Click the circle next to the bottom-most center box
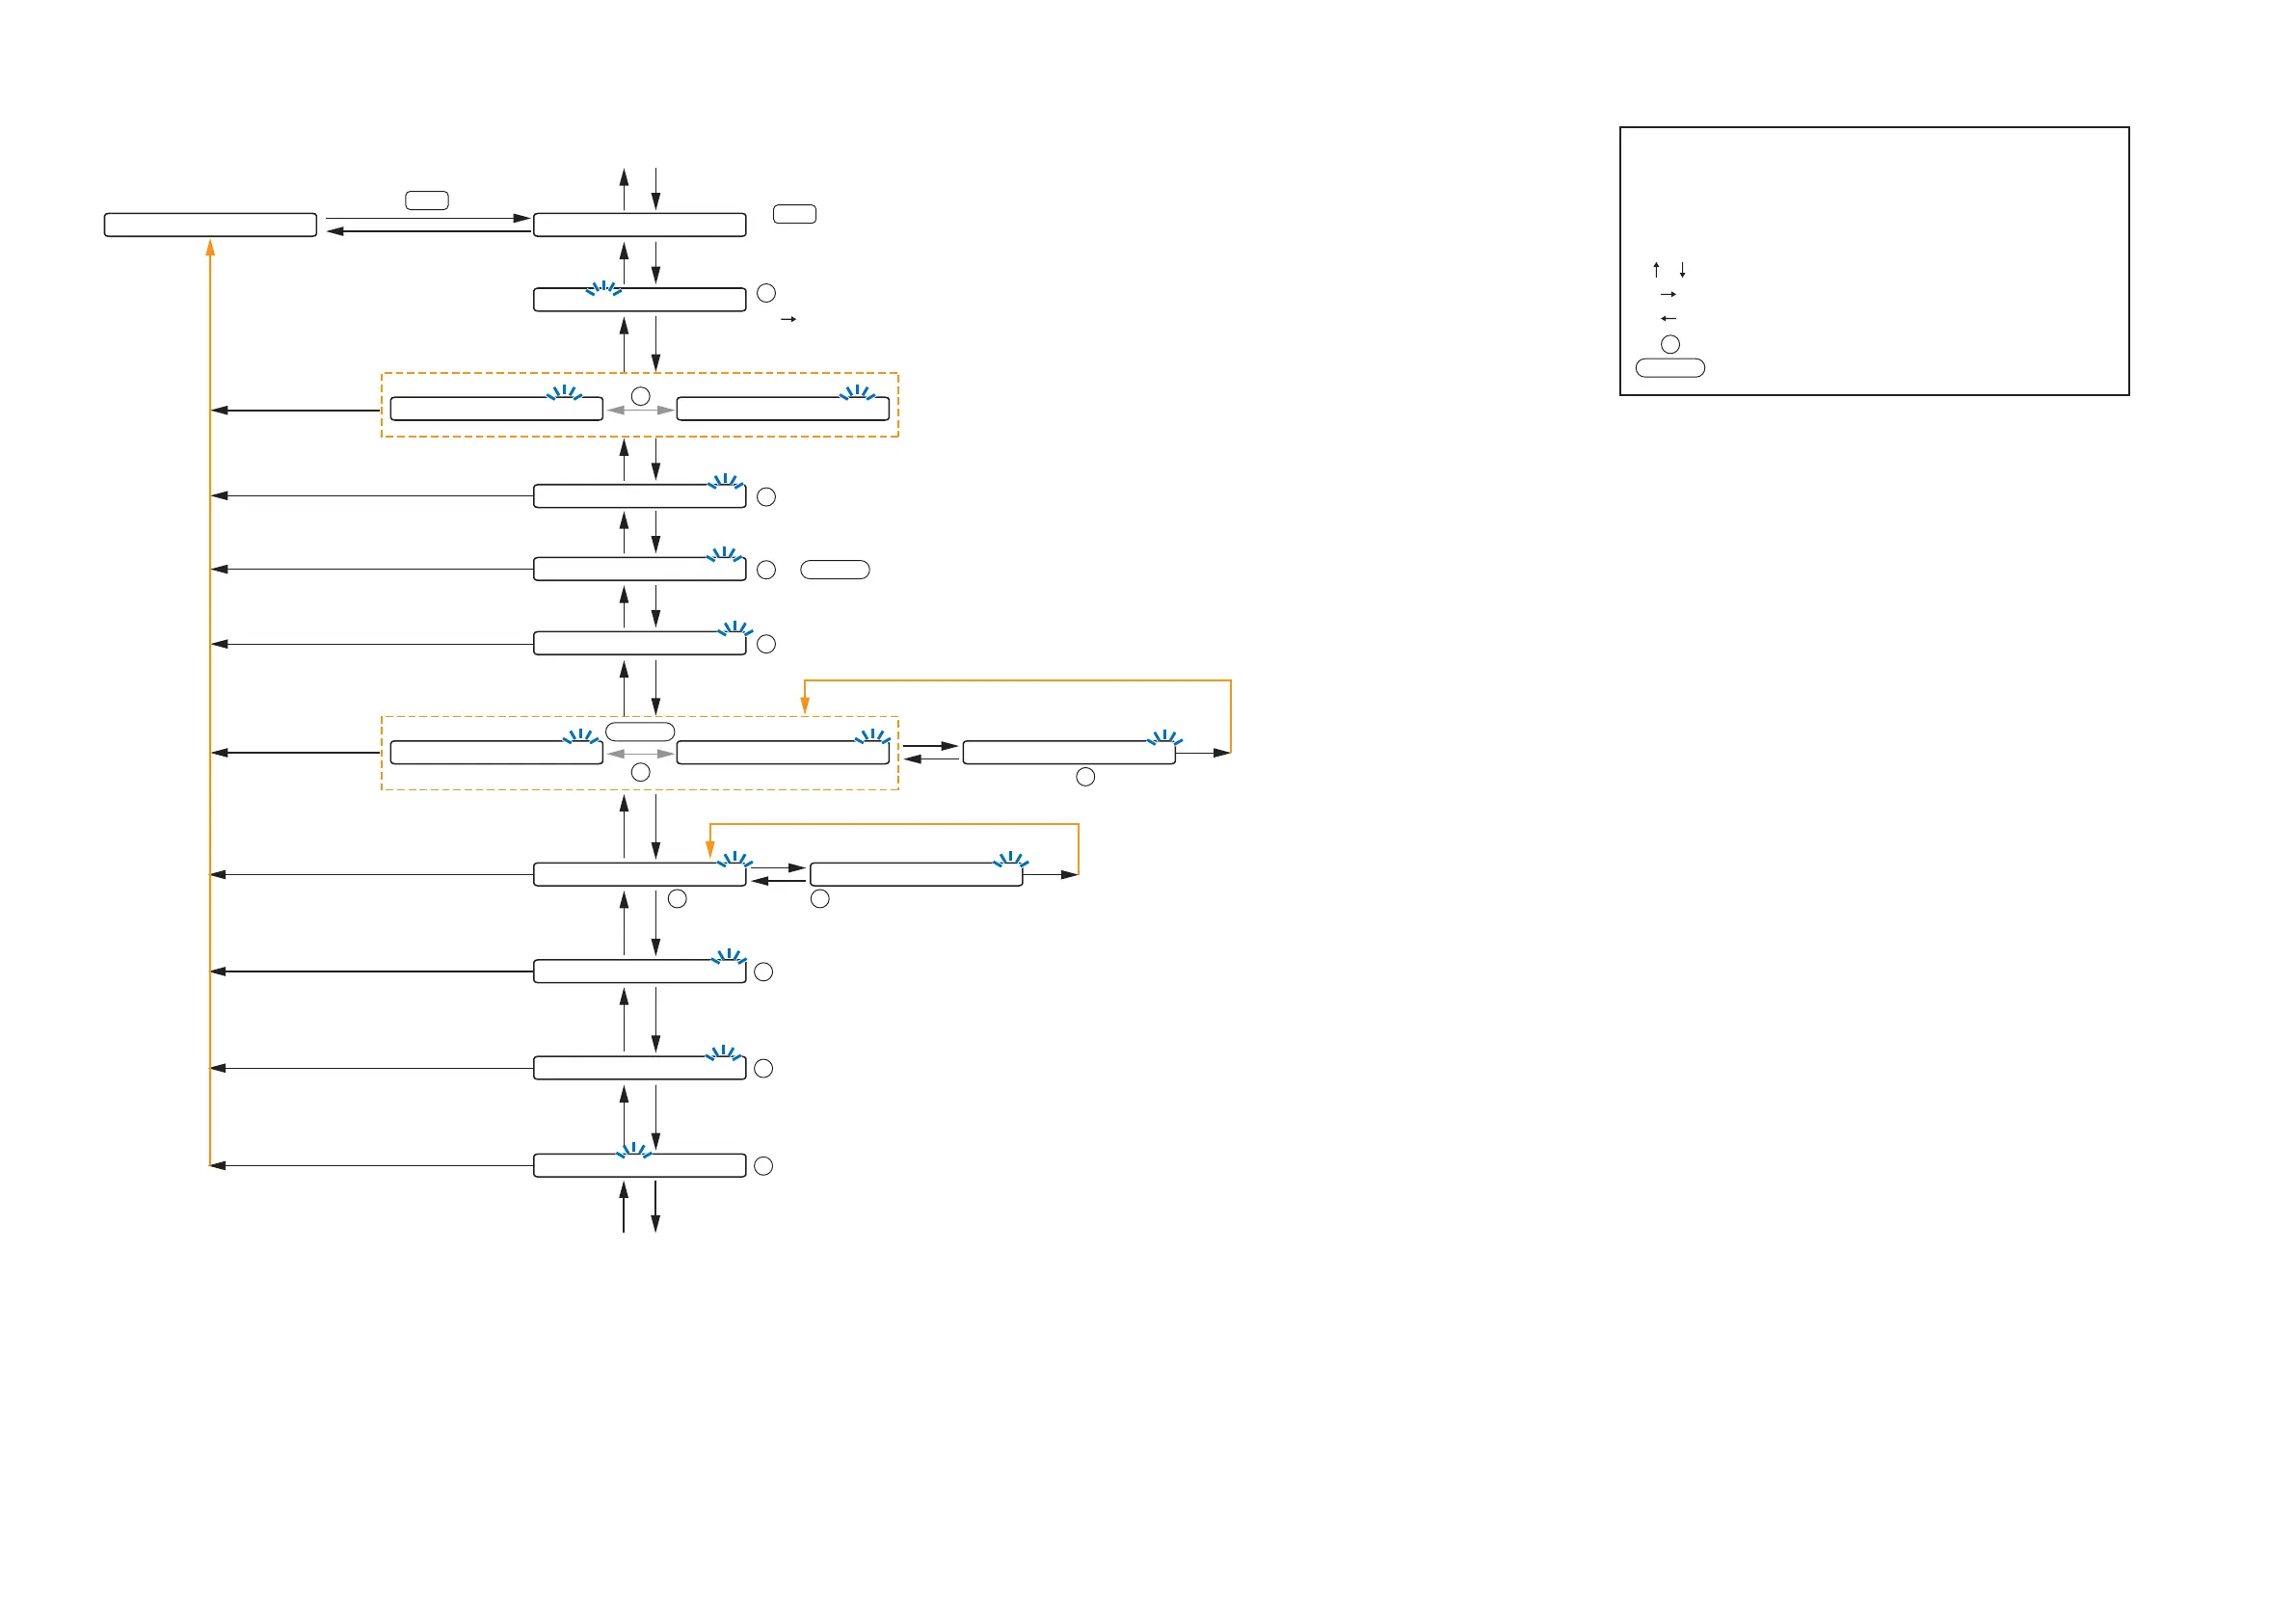2296x1623 pixels. click(x=763, y=1166)
